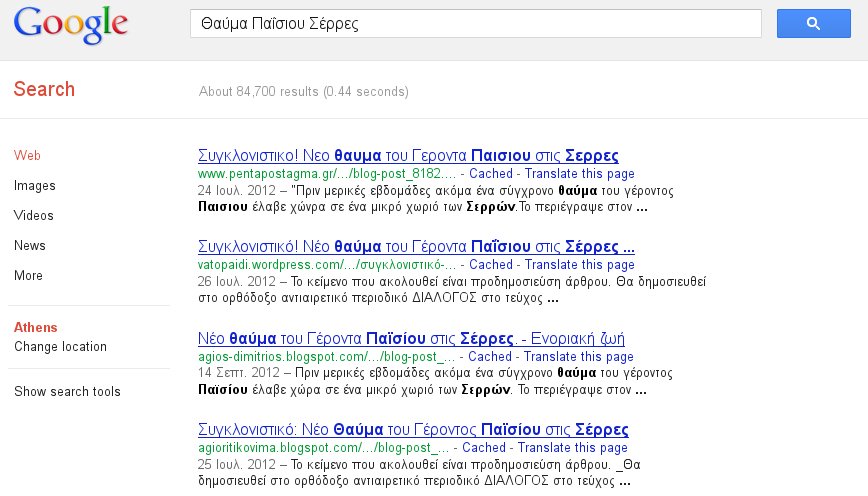Click the agioritikovima.blogspot.com green URL
The image size is (868, 496).
(x=323, y=447)
